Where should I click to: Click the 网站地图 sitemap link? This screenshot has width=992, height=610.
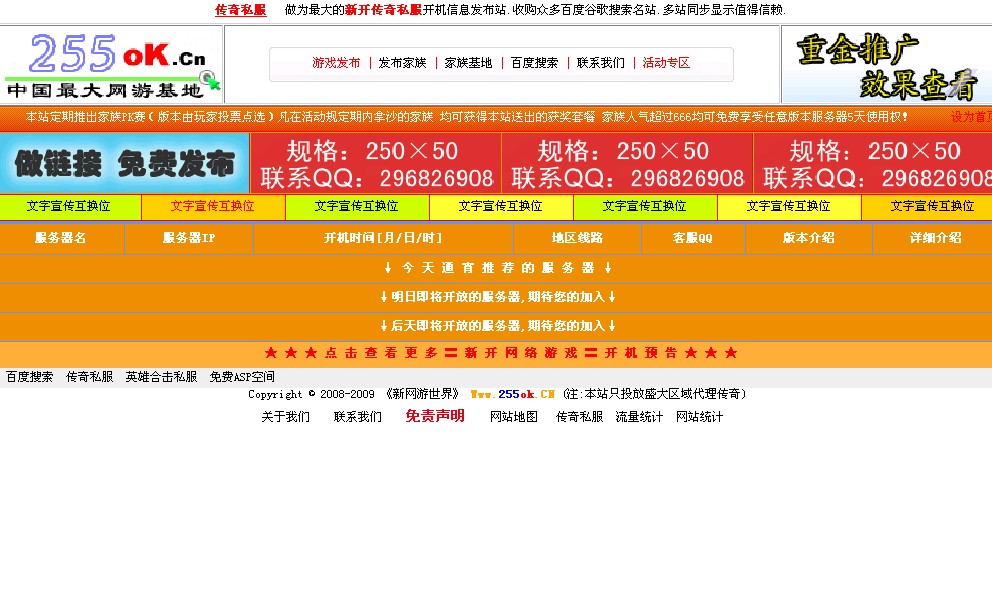(x=514, y=417)
